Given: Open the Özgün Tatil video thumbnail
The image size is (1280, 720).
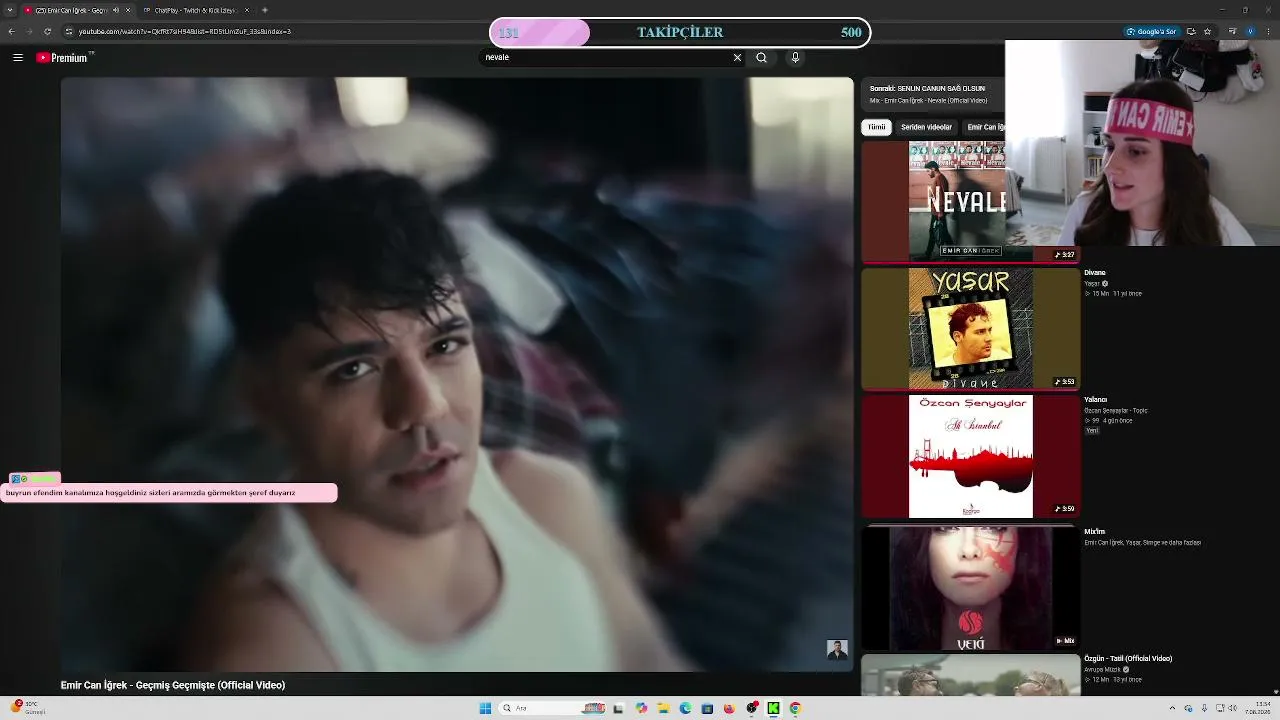Looking at the screenshot, I should (971, 675).
